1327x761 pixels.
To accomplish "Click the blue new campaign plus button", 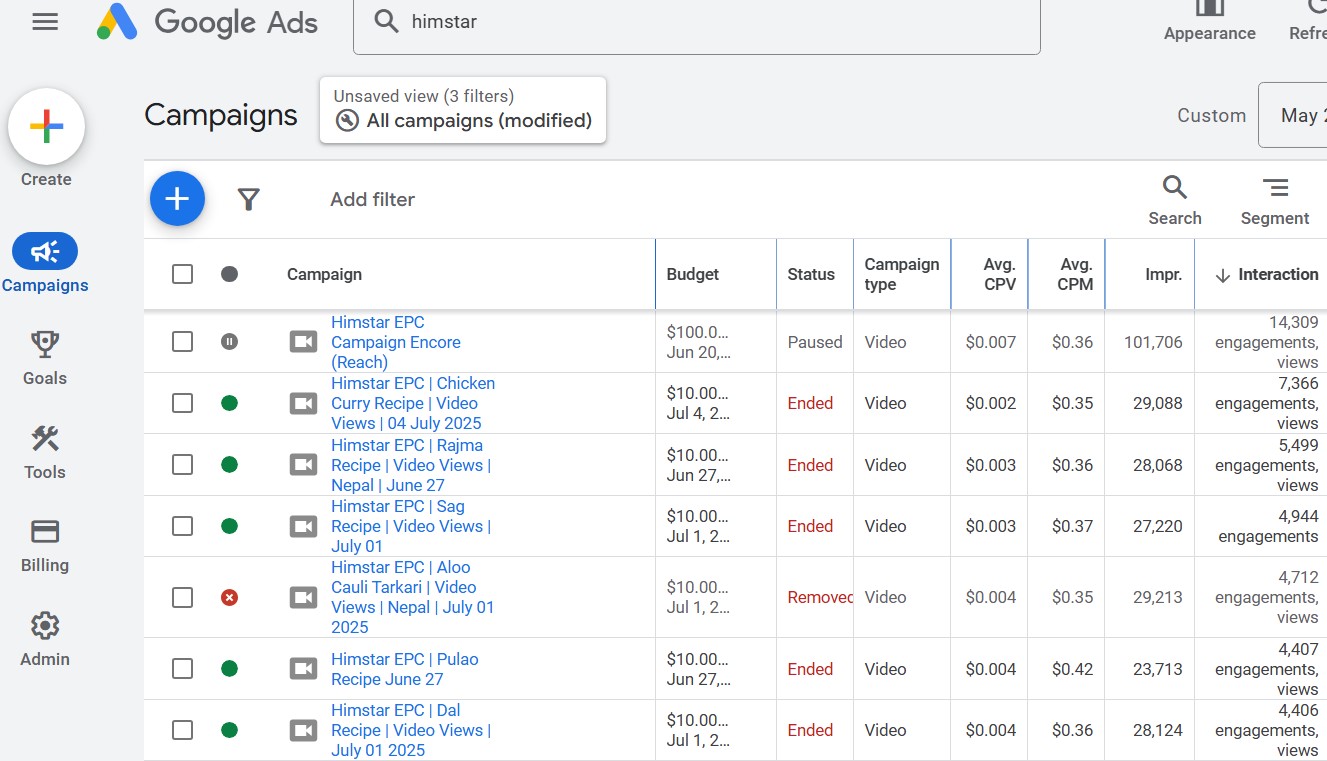I will pos(177,199).
